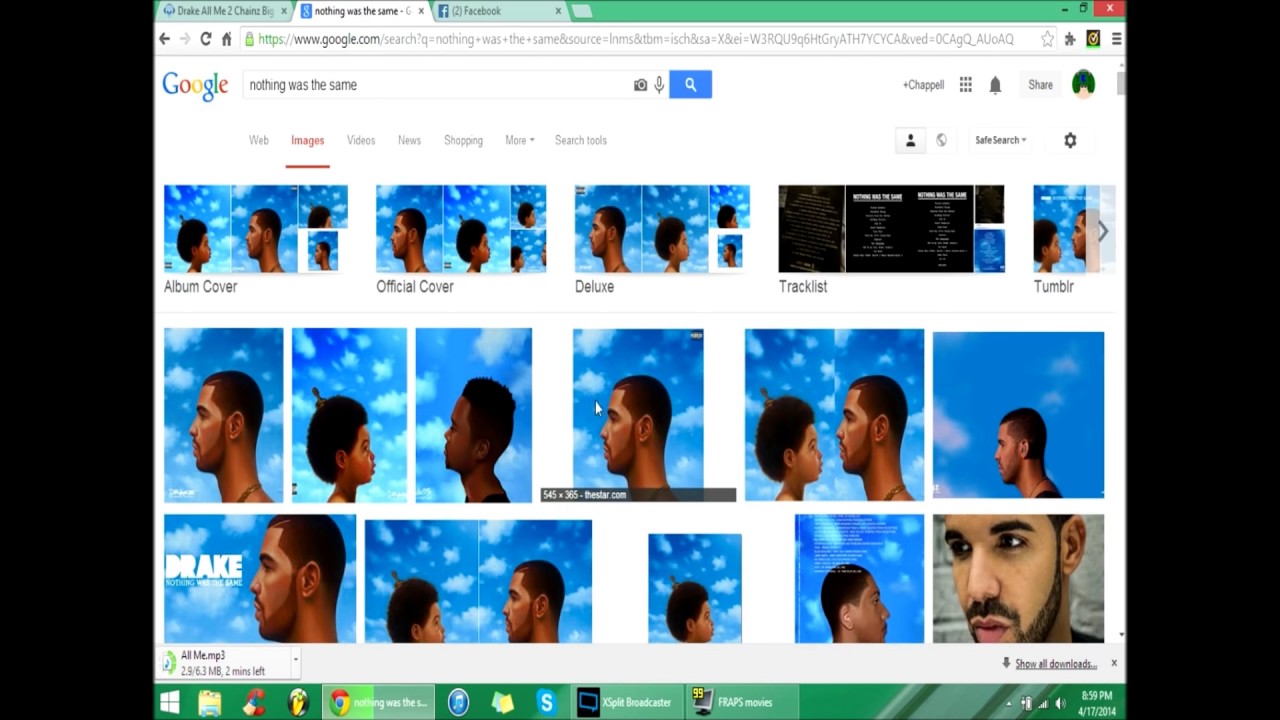The image size is (1280, 720).
Task: Open the Official Cover category
Action: click(x=461, y=240)
